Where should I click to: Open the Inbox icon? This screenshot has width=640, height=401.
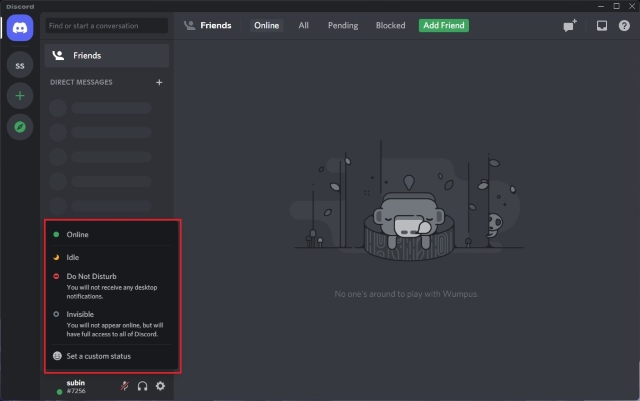tap(602, 26)
